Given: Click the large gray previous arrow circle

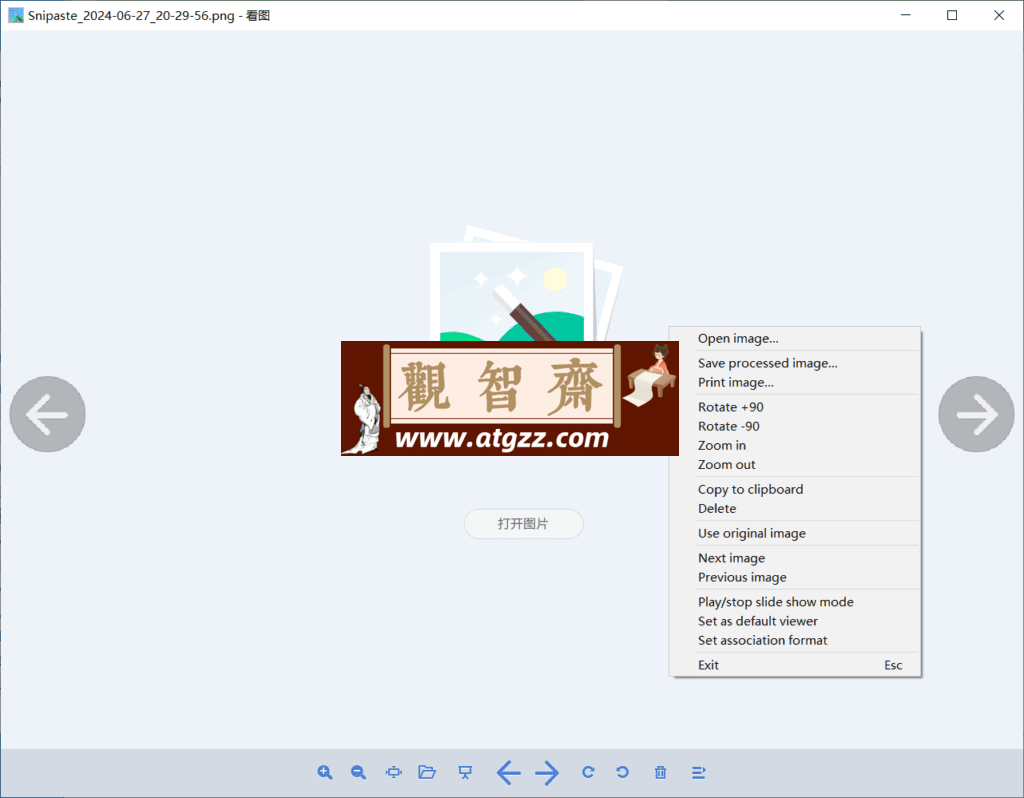Looking at the screenshot, I should (x=48, y=414).
